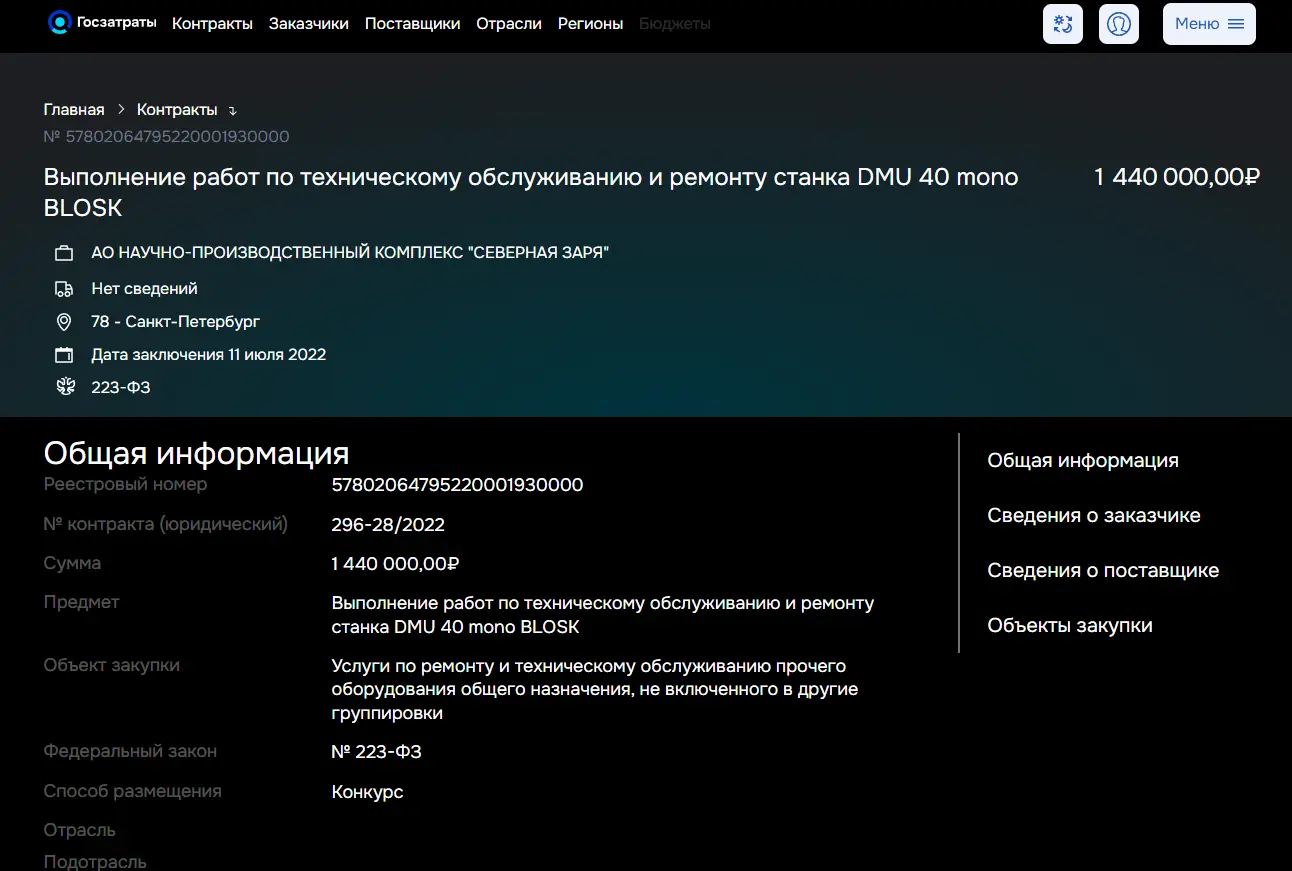Click the emblem icon beside 223-ФЗ

65,387
